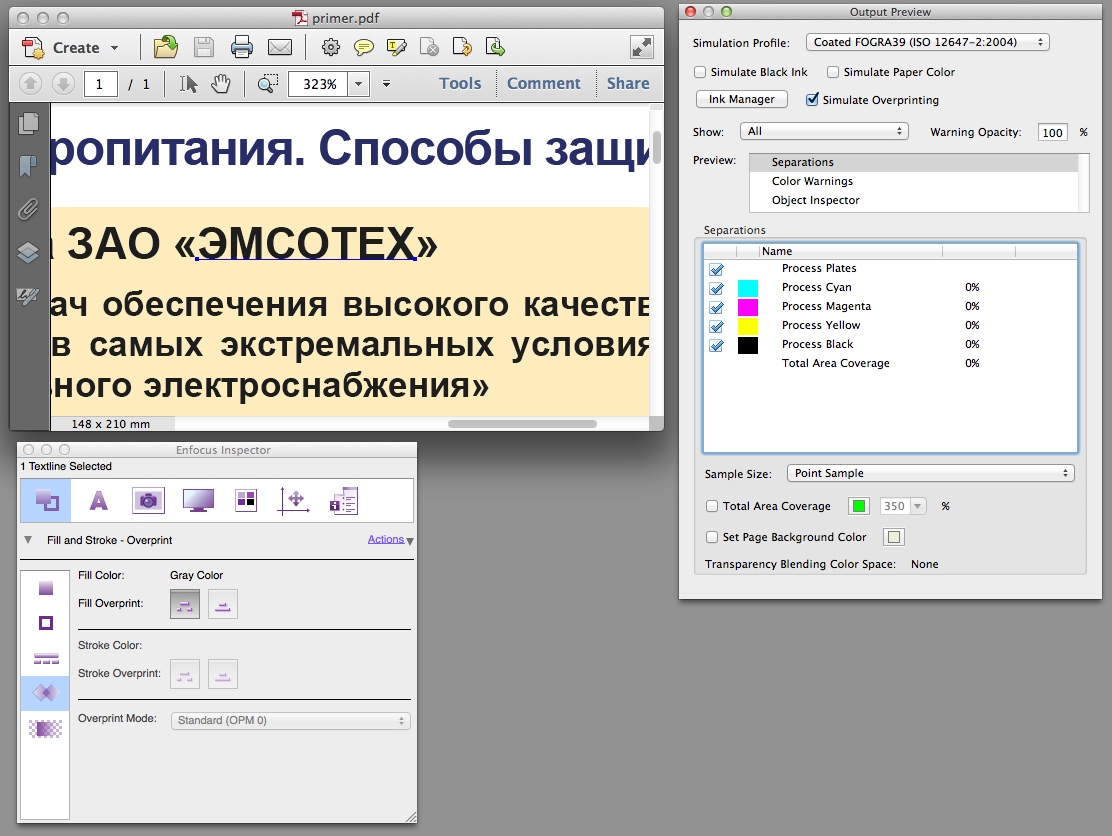Add a sticky note comment
Screen dimensions: 1112x836
pos(364,48)
